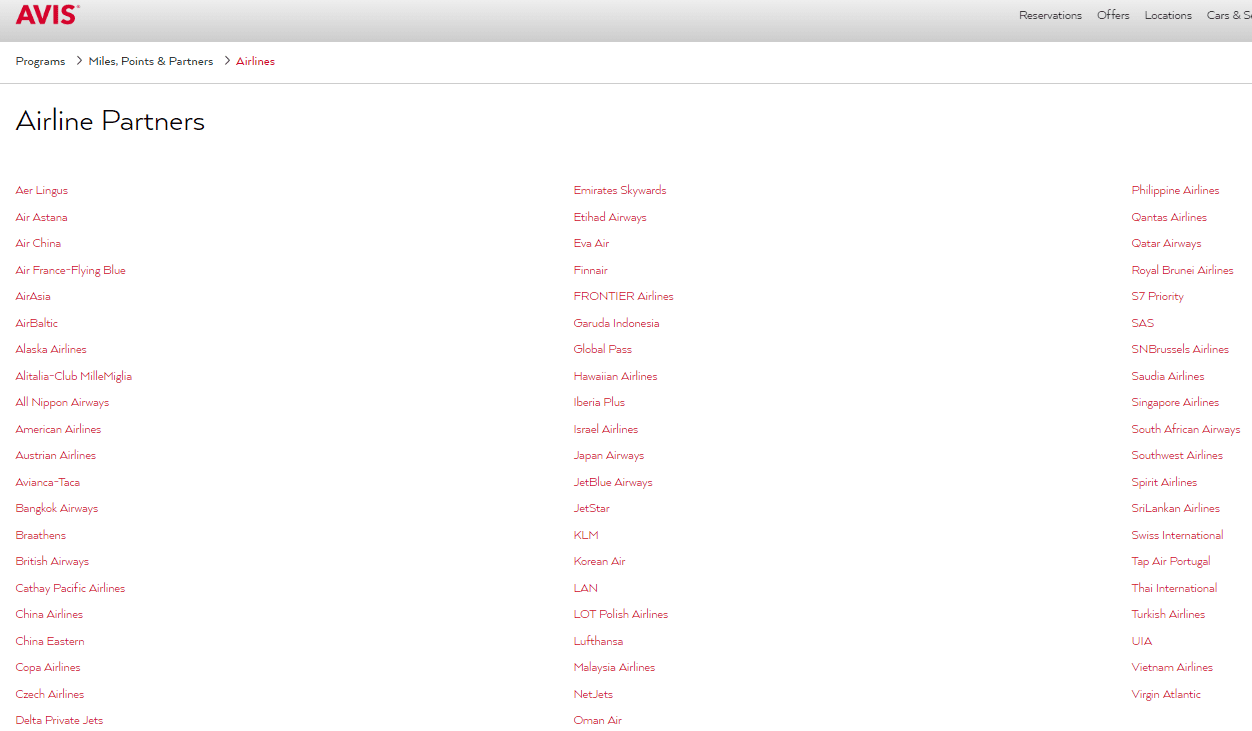Click the AVIS logo
Viewport: 1252px width, 731px height.
coord(47,14)
